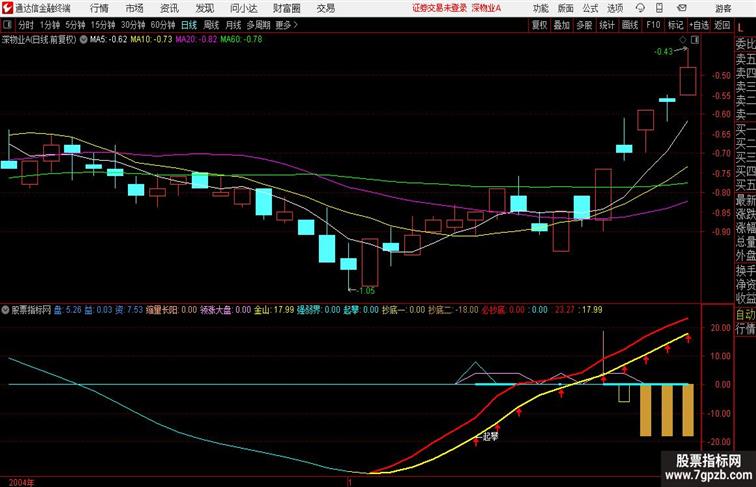Click the diamond icon above chart

click(x=683, y=40)
